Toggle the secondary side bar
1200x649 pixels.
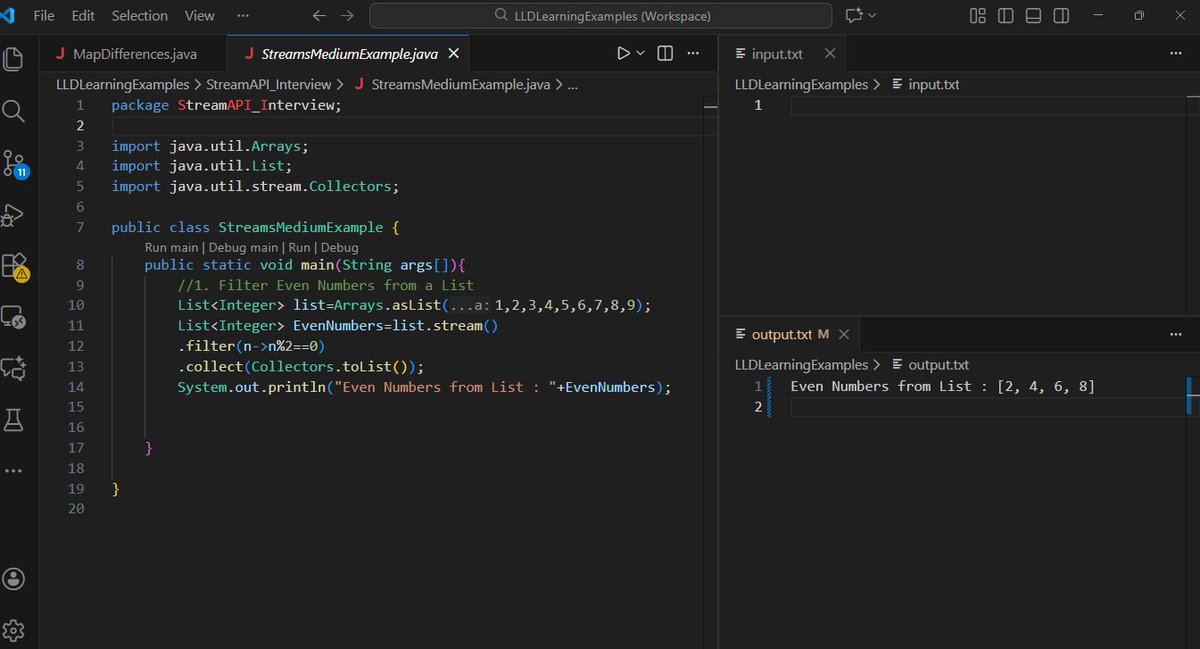pyautogui.click(x=1061, y=16)
